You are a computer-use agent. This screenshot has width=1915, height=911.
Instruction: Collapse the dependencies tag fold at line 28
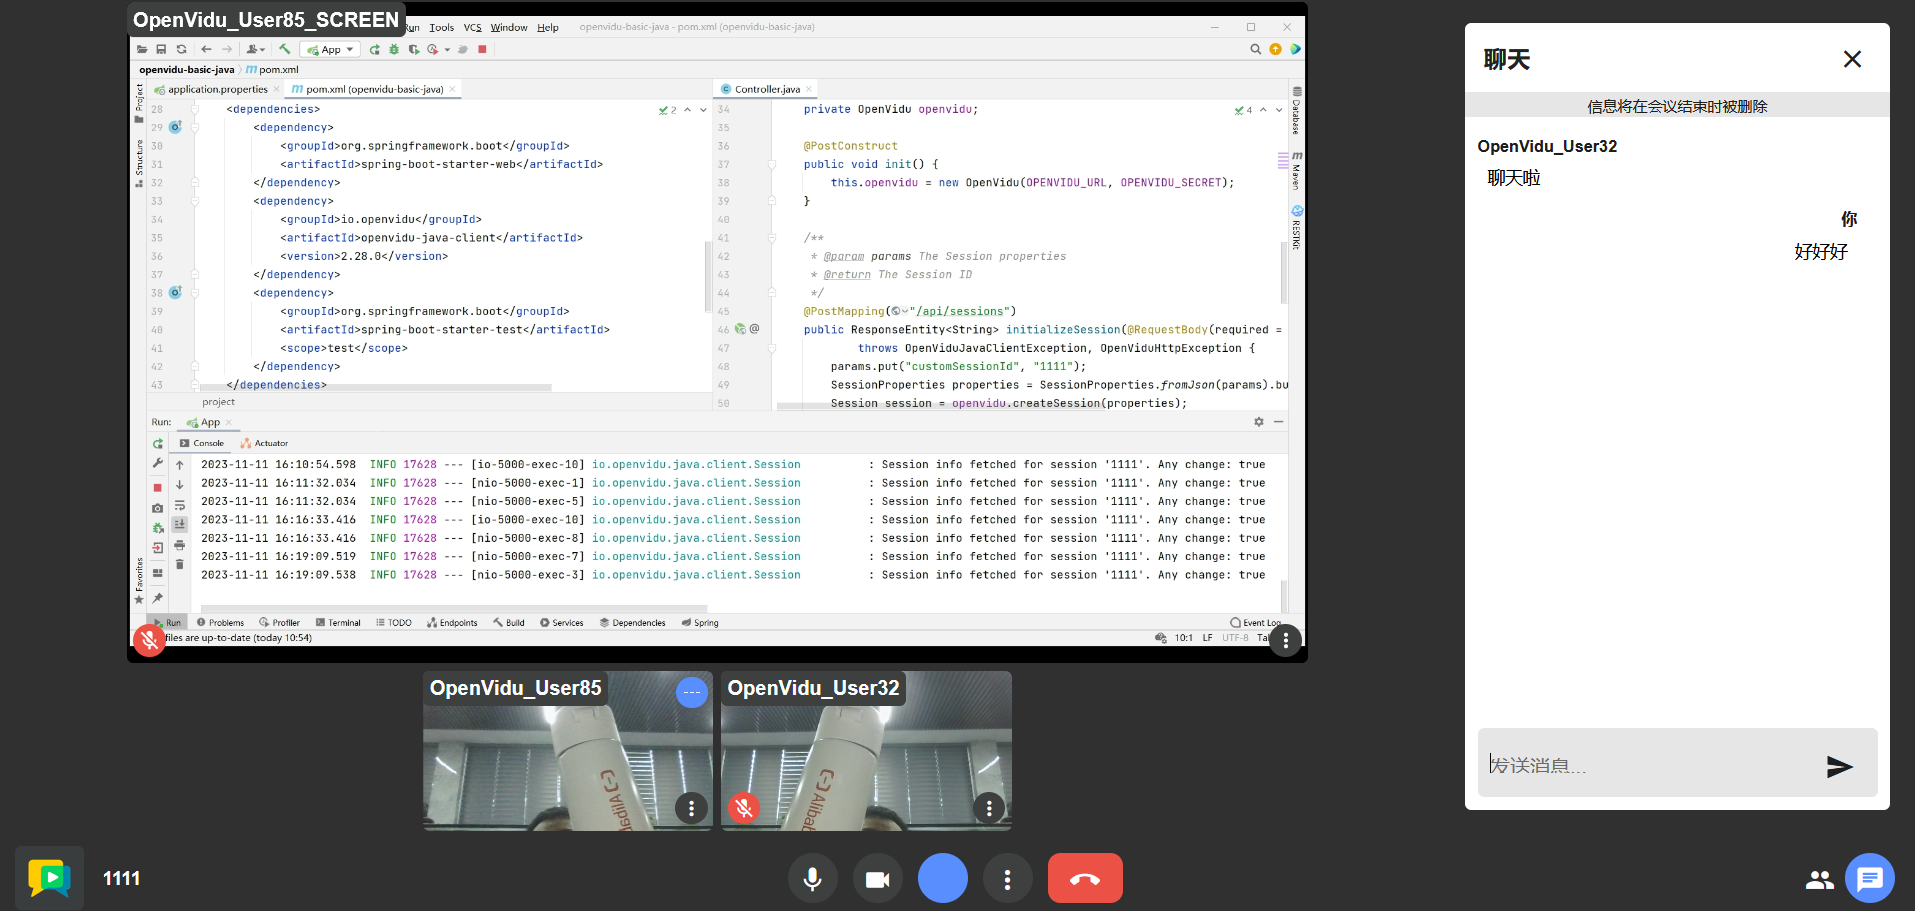point(195,109)
